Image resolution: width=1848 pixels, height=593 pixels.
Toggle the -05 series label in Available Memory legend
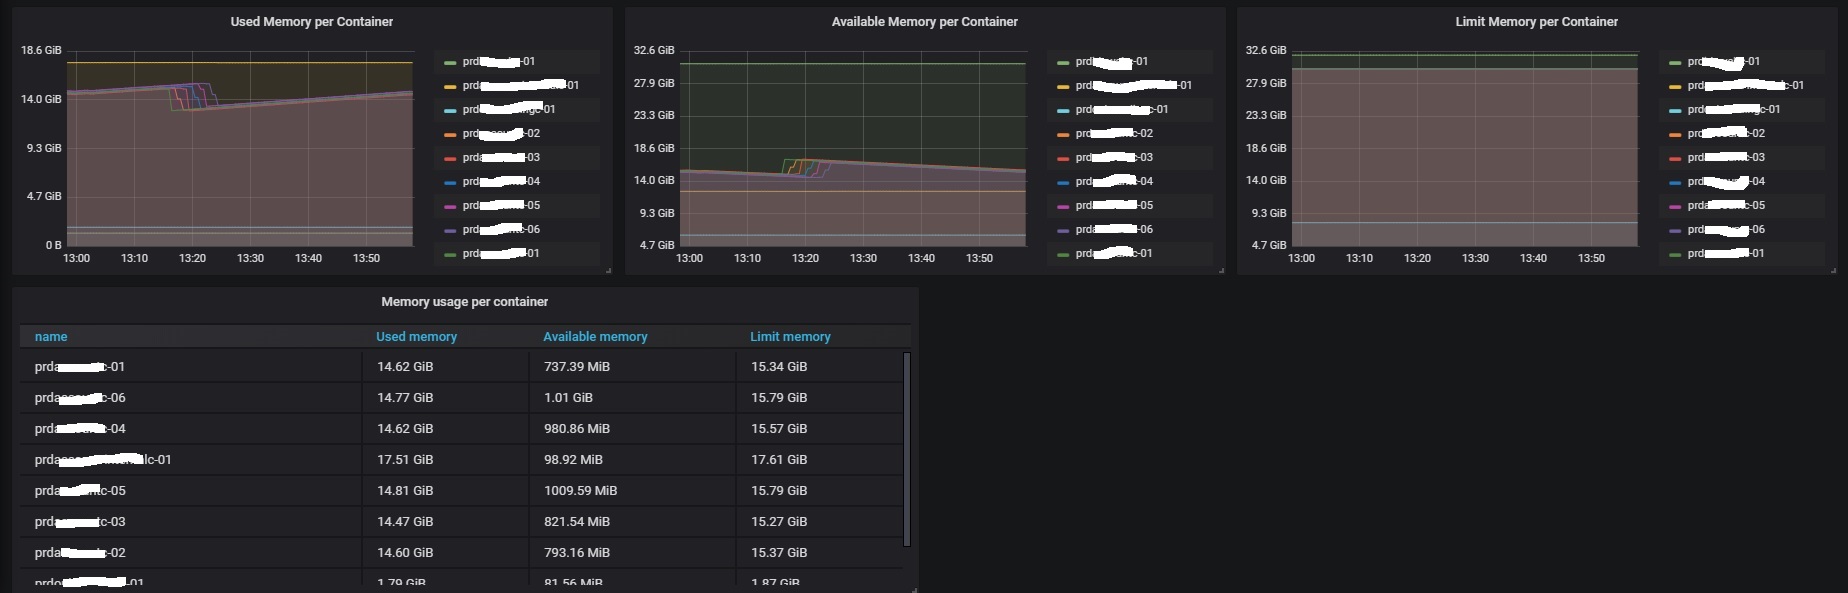(x=1114, y=206)
